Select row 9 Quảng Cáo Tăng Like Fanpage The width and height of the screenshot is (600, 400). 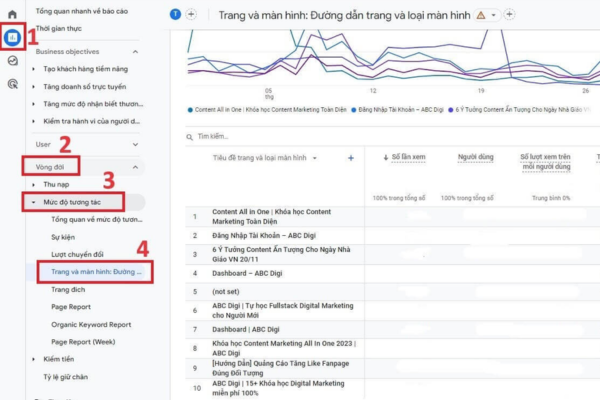[x=281, y=368]
